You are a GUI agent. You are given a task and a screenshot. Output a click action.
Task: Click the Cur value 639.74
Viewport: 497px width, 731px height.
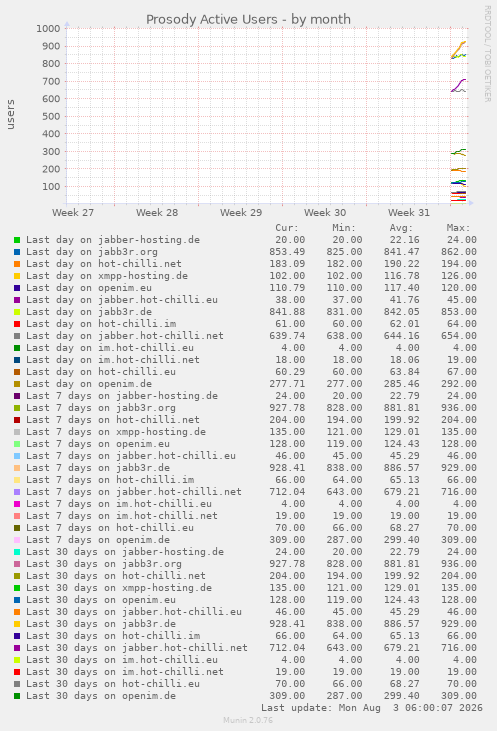coord(287,336)
